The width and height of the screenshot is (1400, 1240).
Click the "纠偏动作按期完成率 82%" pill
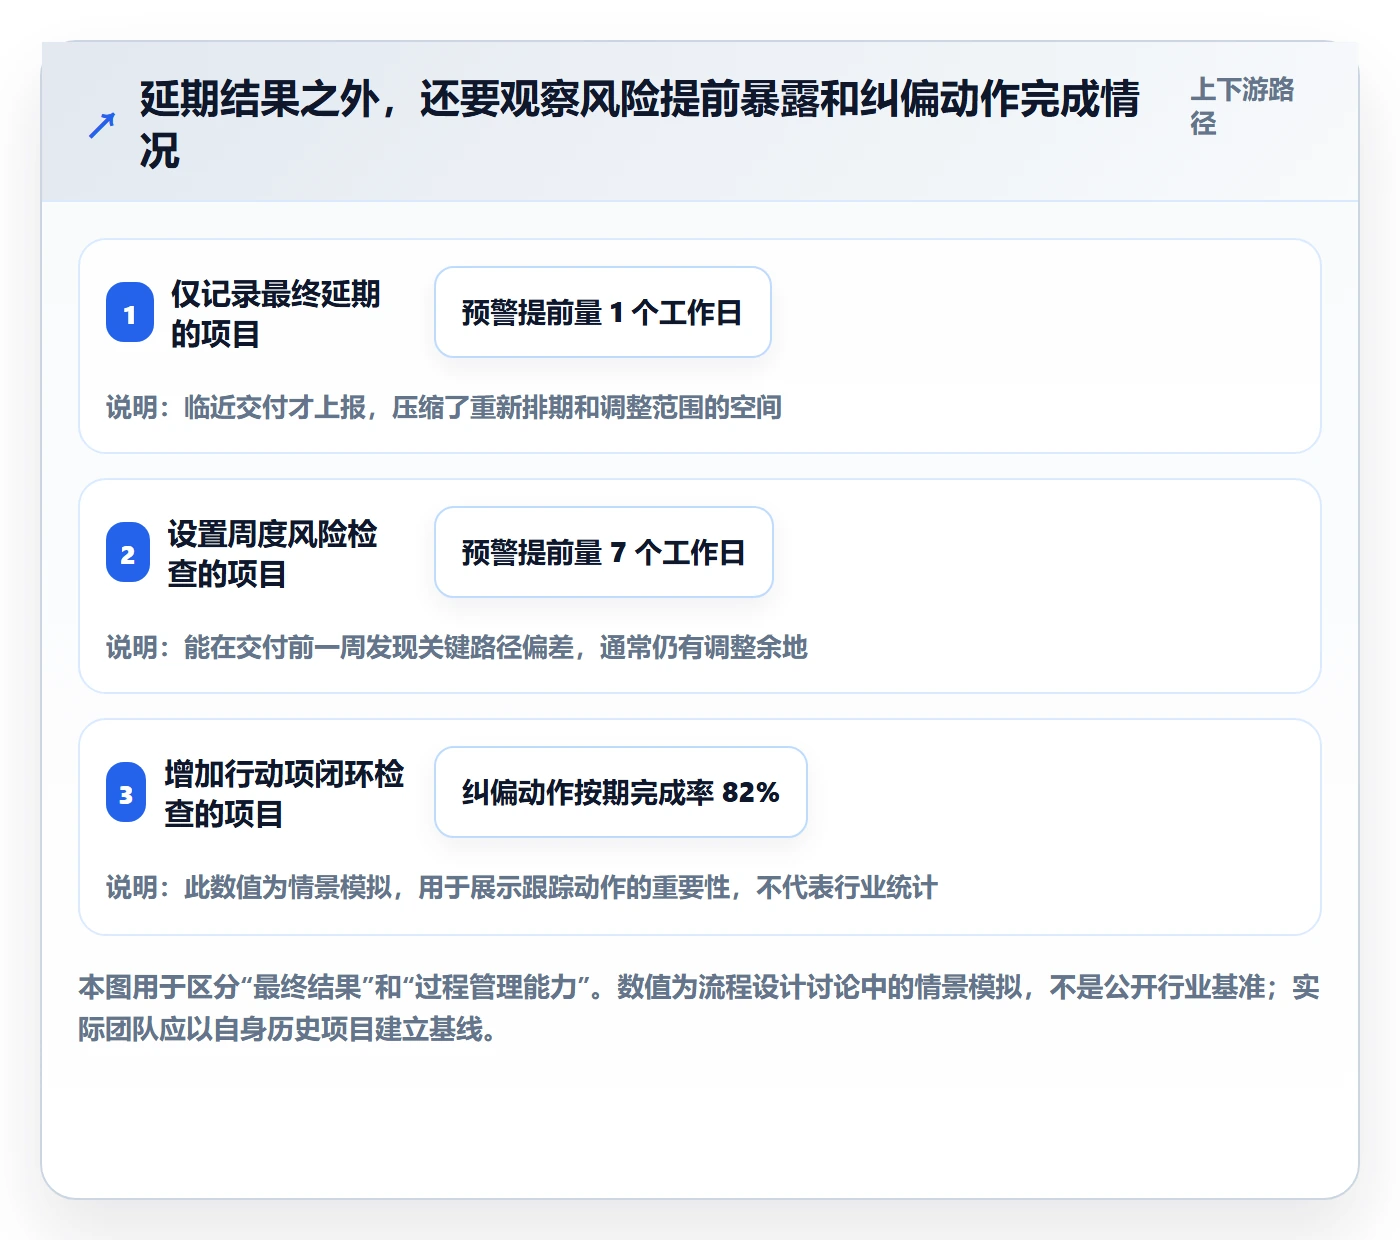pos(621,792)
